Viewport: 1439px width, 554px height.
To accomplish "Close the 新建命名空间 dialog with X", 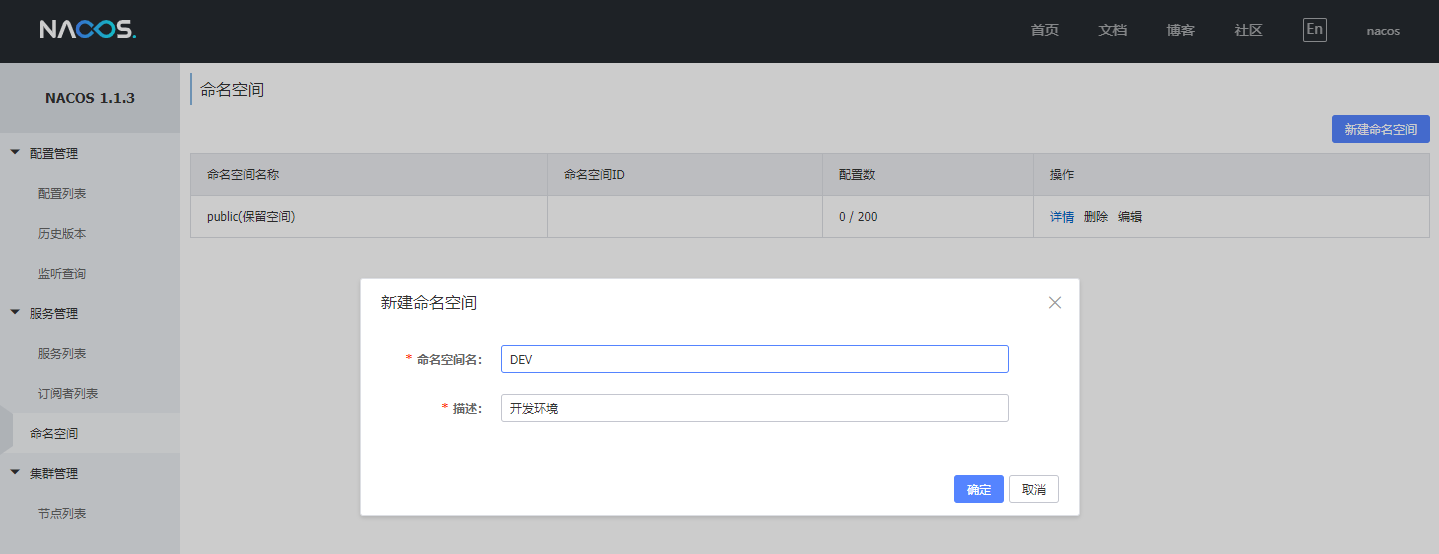I will 1055,302.
